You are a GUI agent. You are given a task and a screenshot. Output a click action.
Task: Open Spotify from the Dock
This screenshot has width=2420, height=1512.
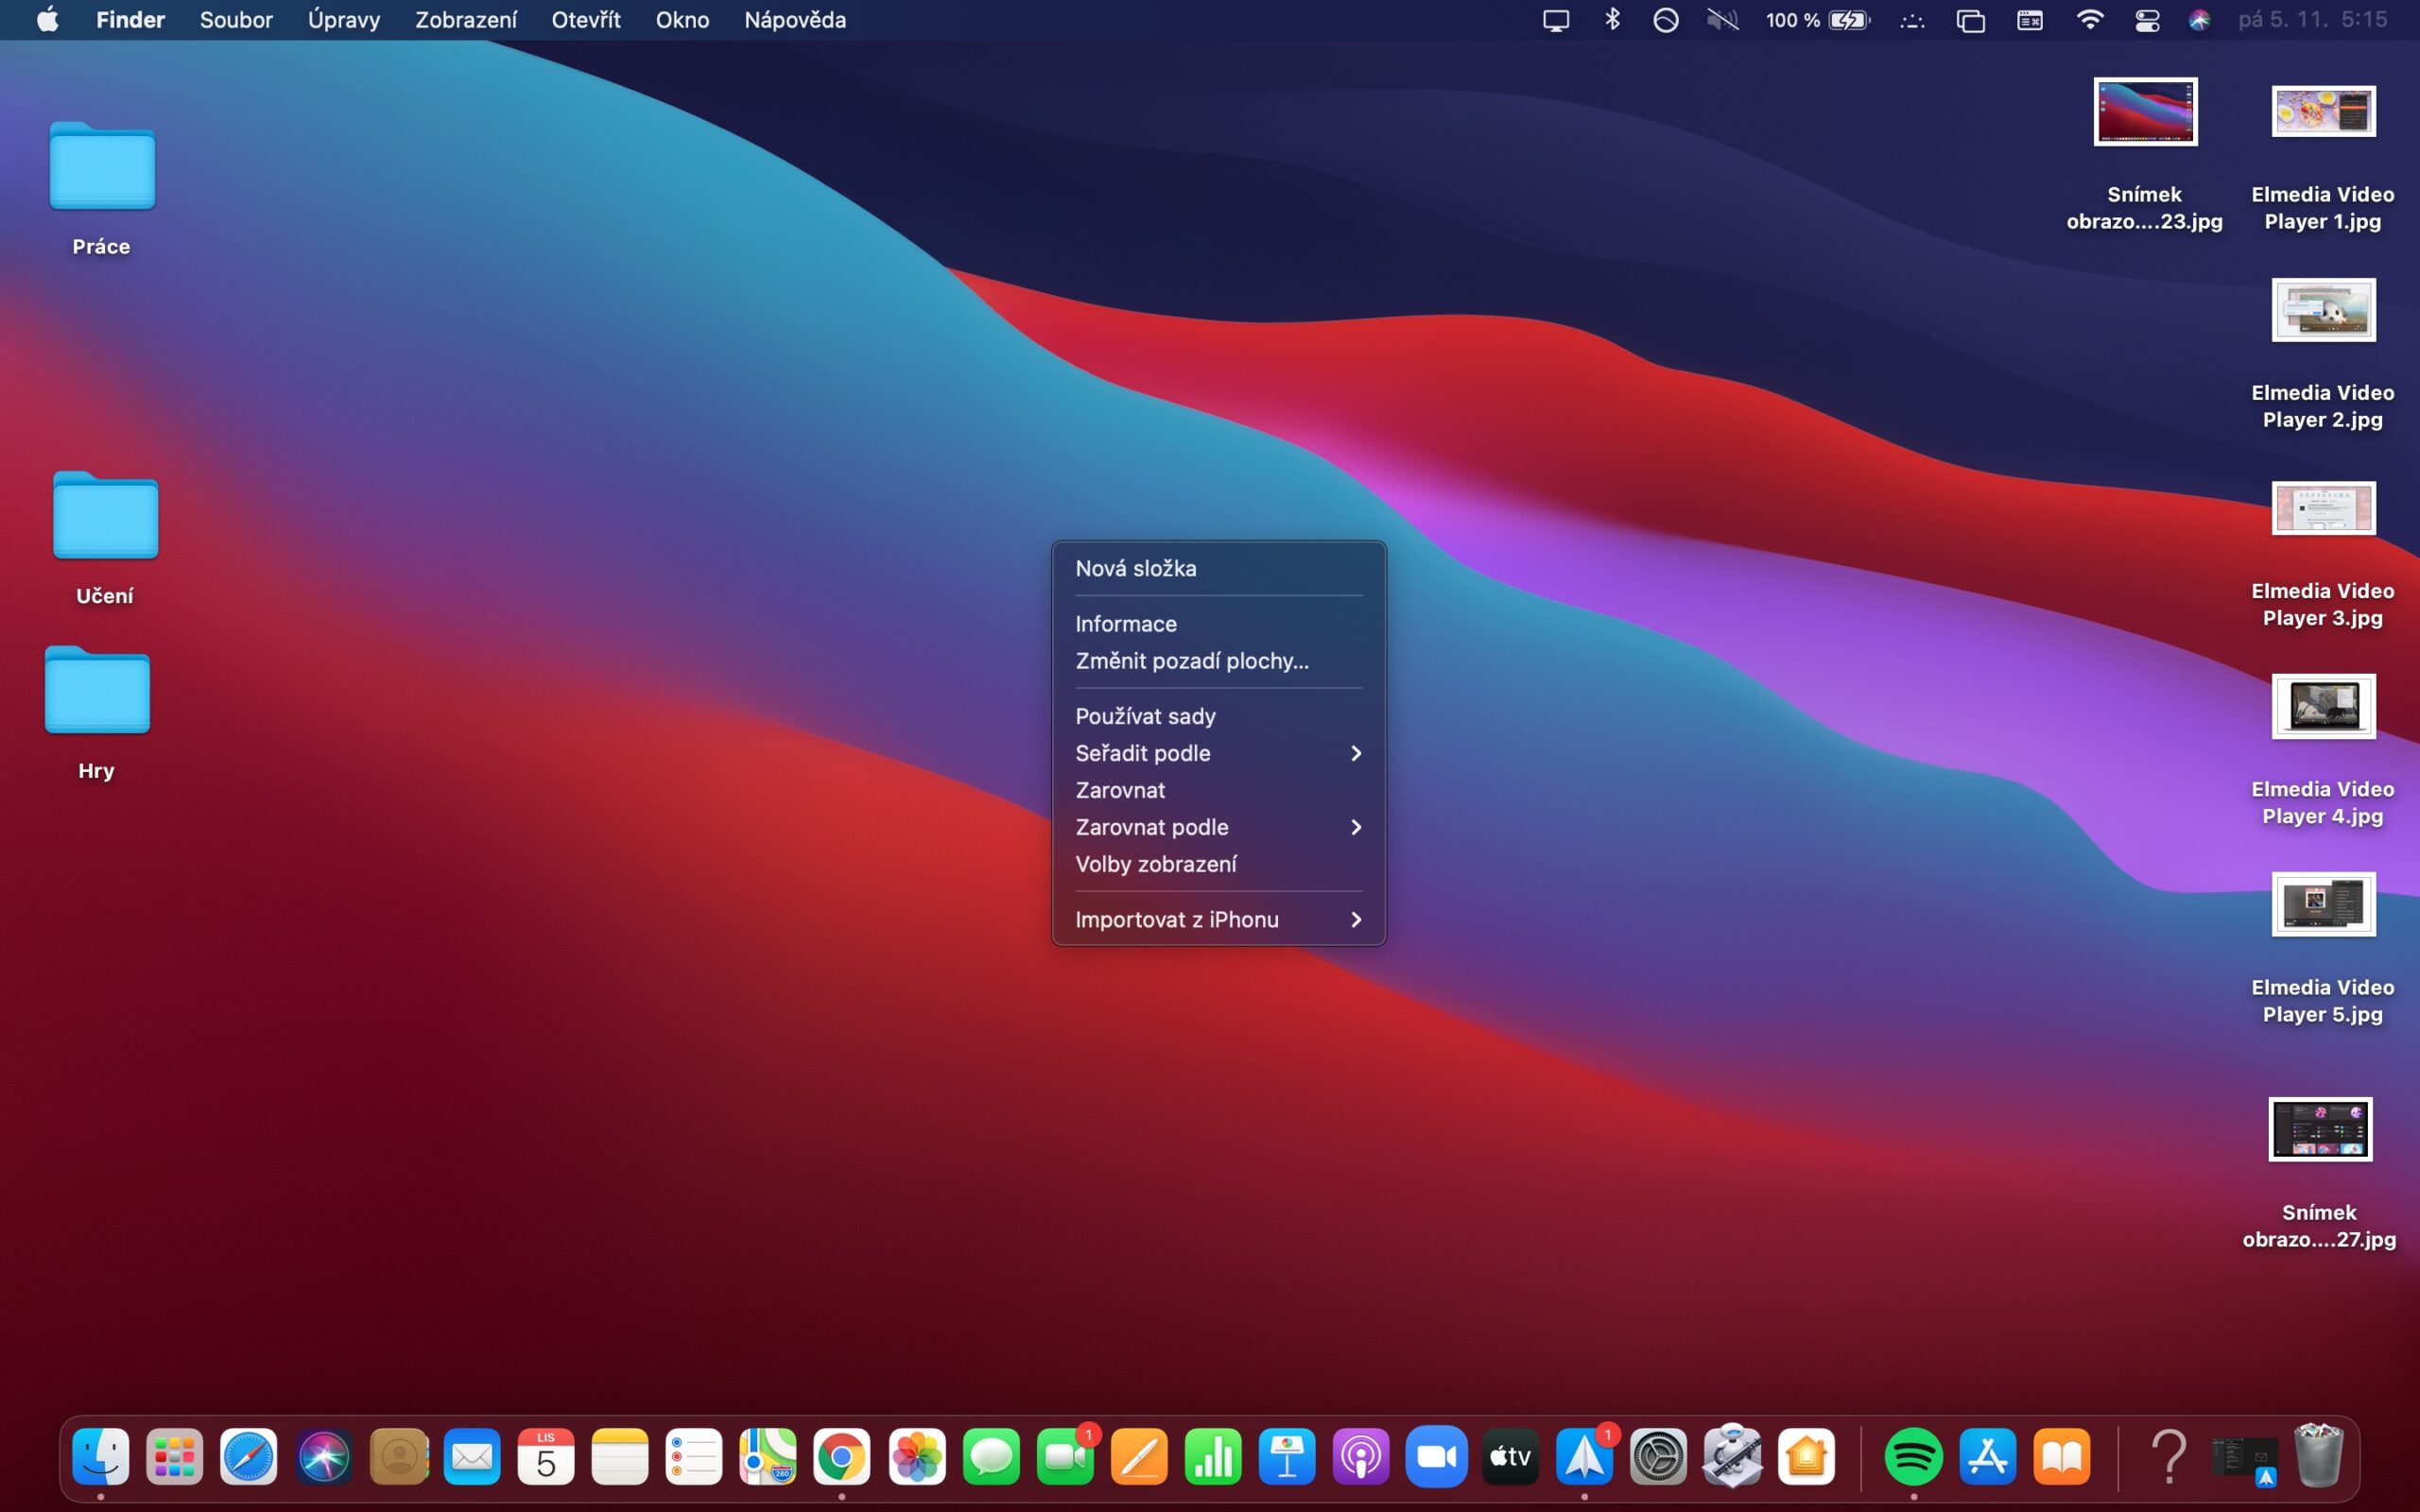[1912, 1457]
